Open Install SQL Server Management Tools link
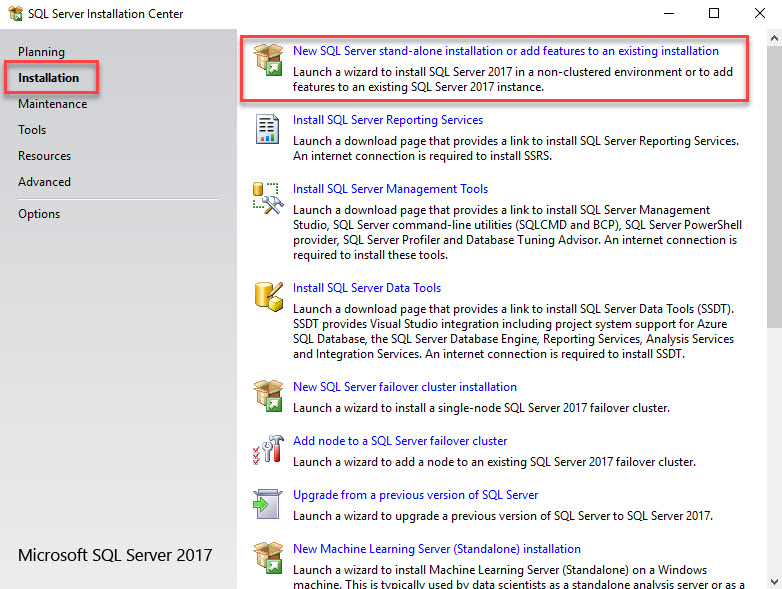Viewport: 782px width, 589px height. (391, 189)
